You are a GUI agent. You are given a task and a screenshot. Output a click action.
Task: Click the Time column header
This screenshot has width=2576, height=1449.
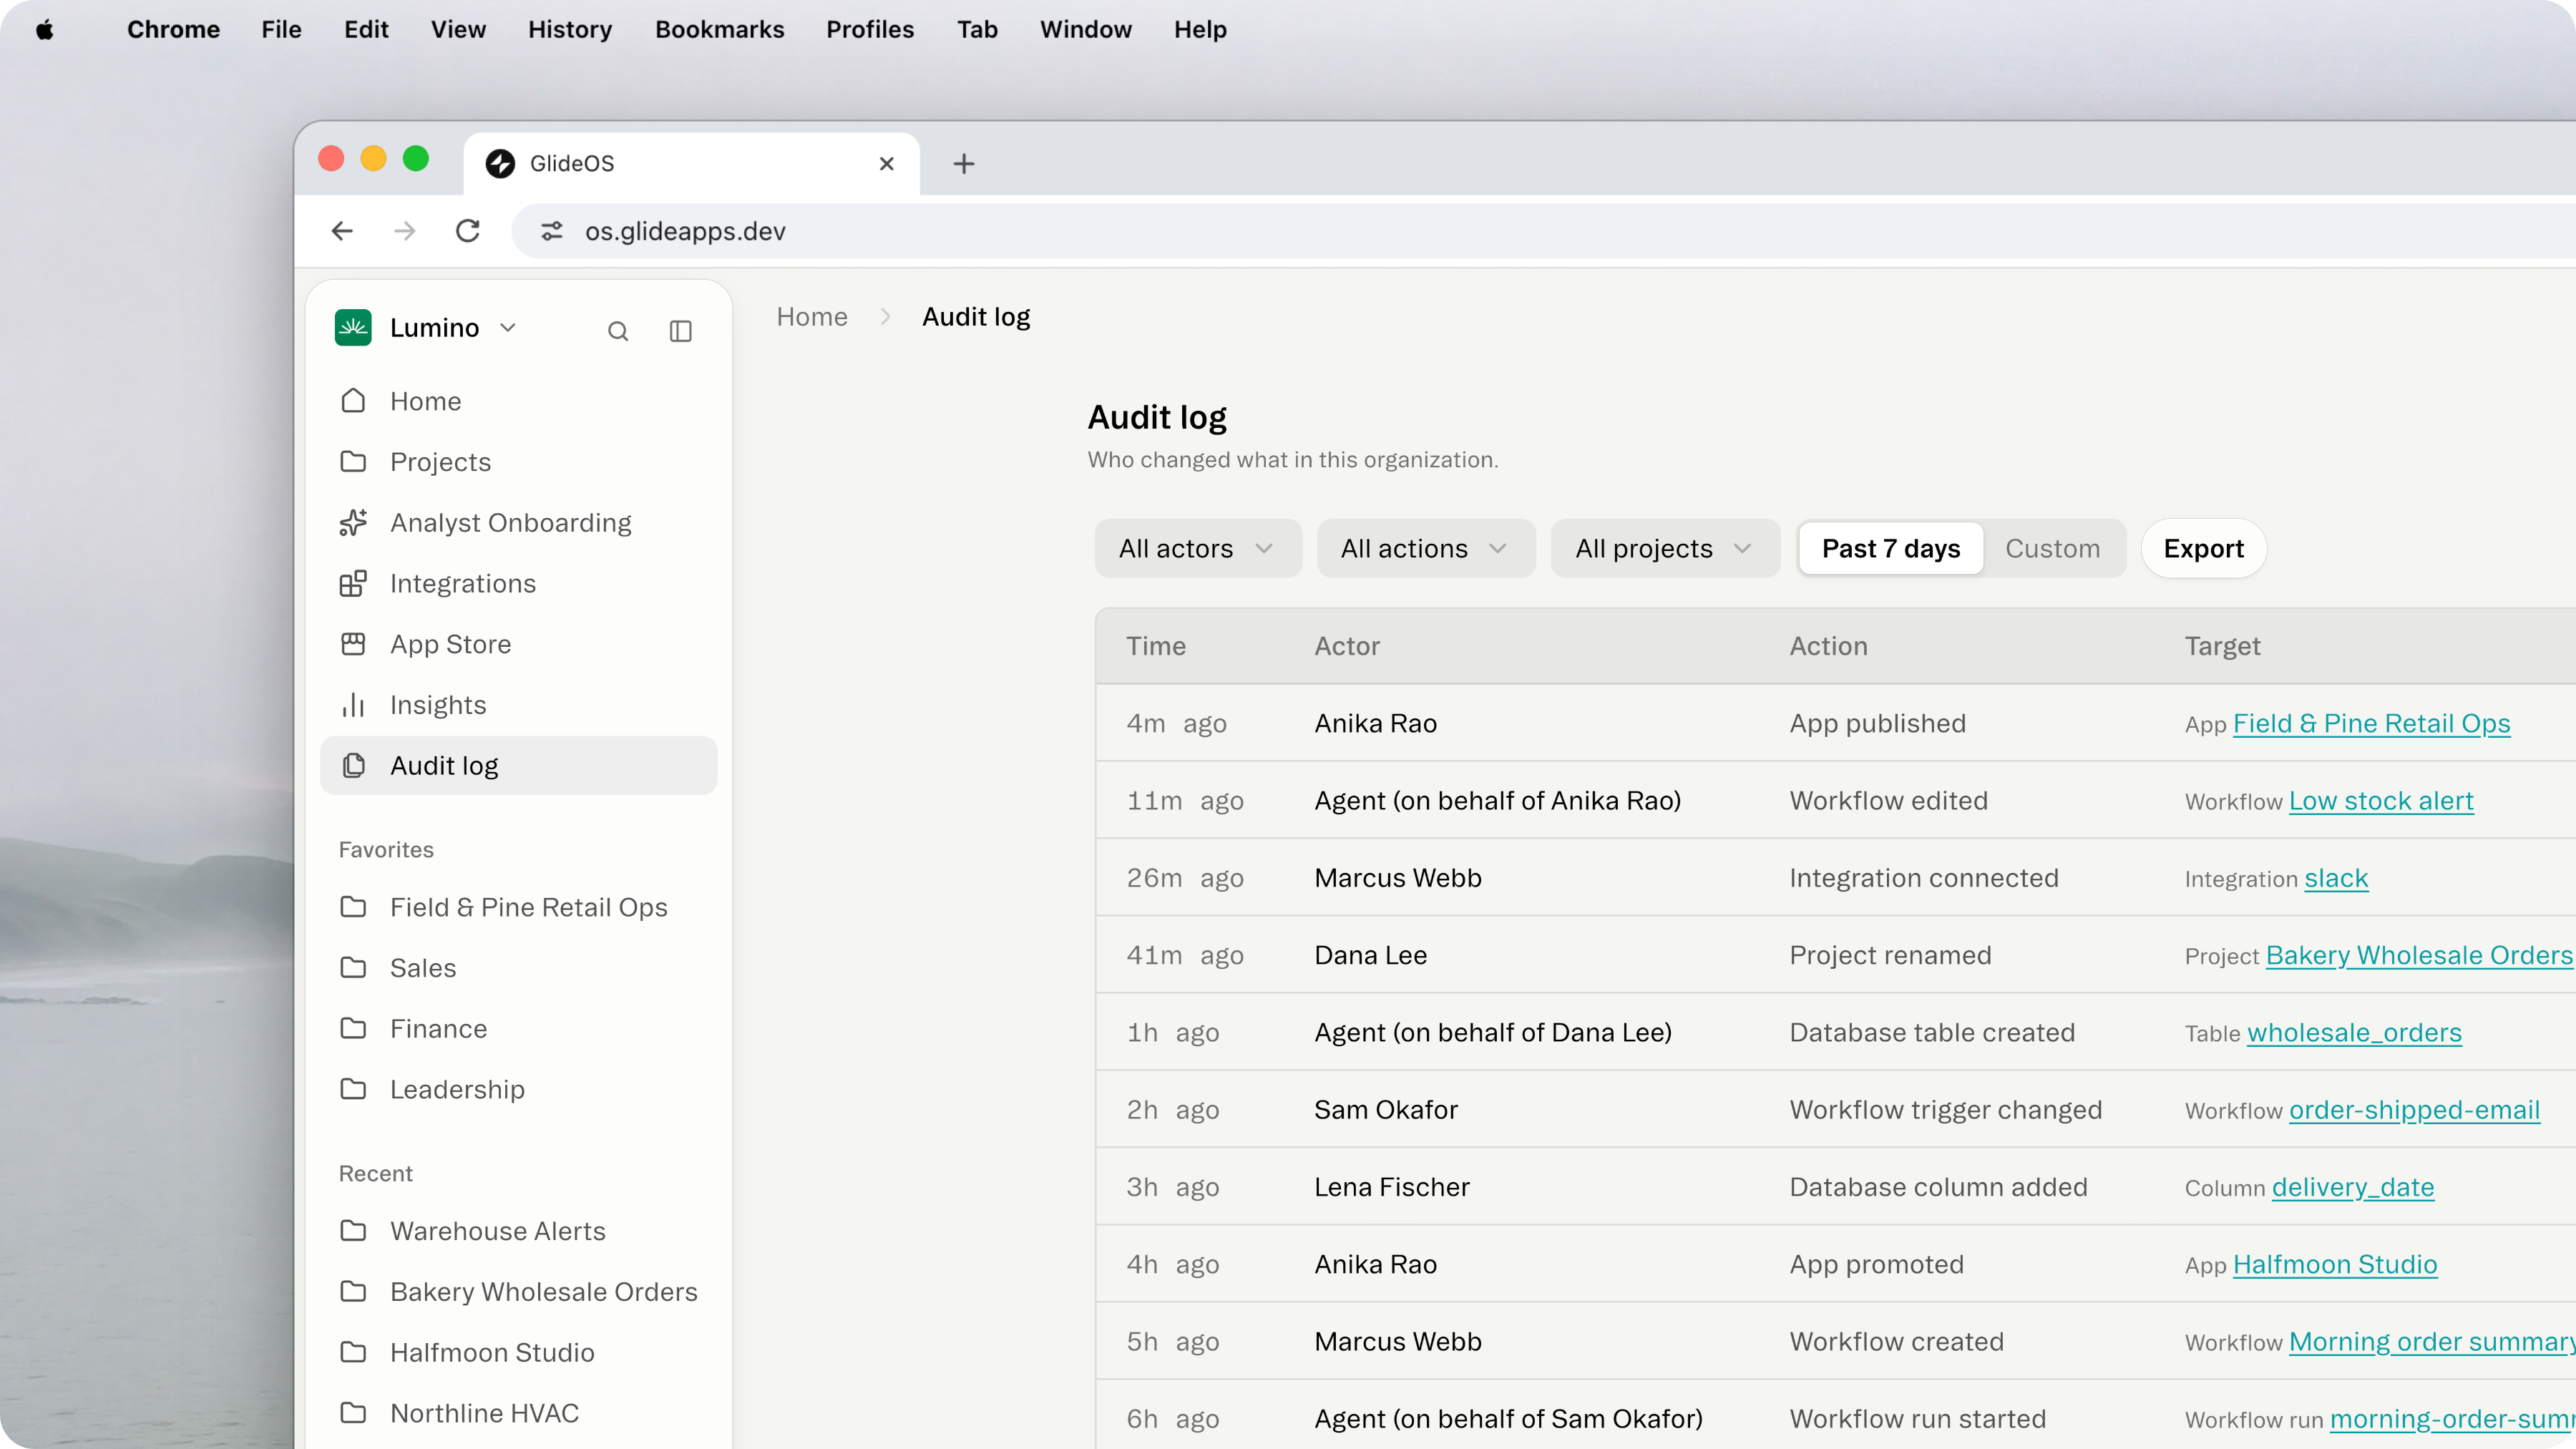[x=1156, y=646]
